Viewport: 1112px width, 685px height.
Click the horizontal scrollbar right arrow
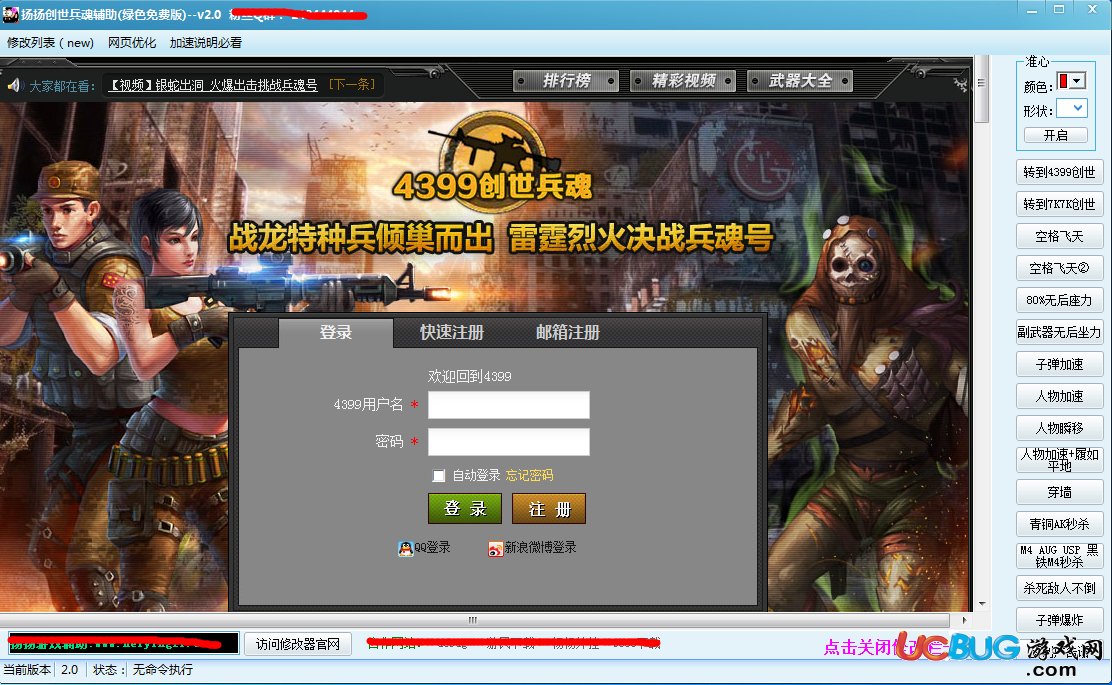(964, 620)
